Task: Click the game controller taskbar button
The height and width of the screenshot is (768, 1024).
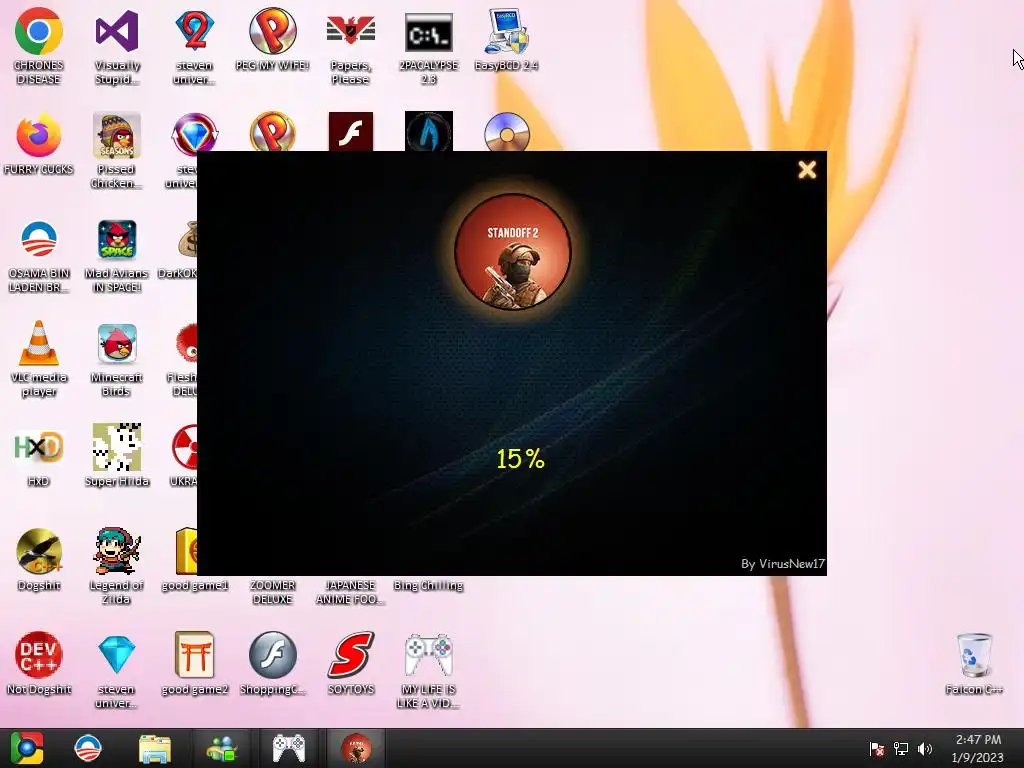Action: [288, 748]
